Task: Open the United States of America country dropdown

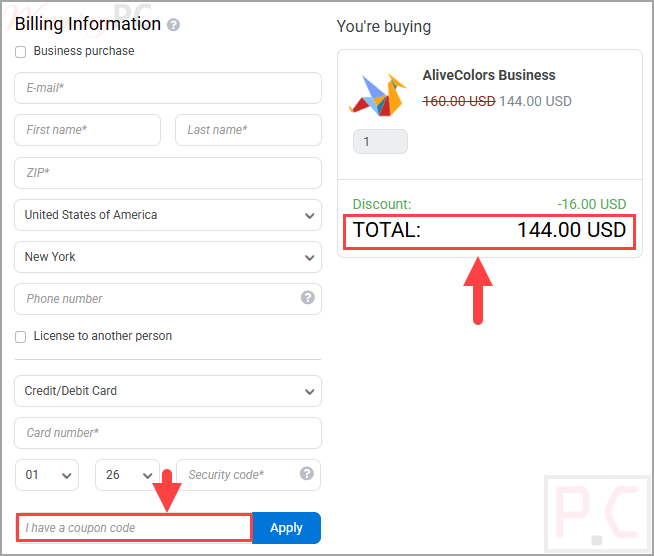Action: pos(168,215)
